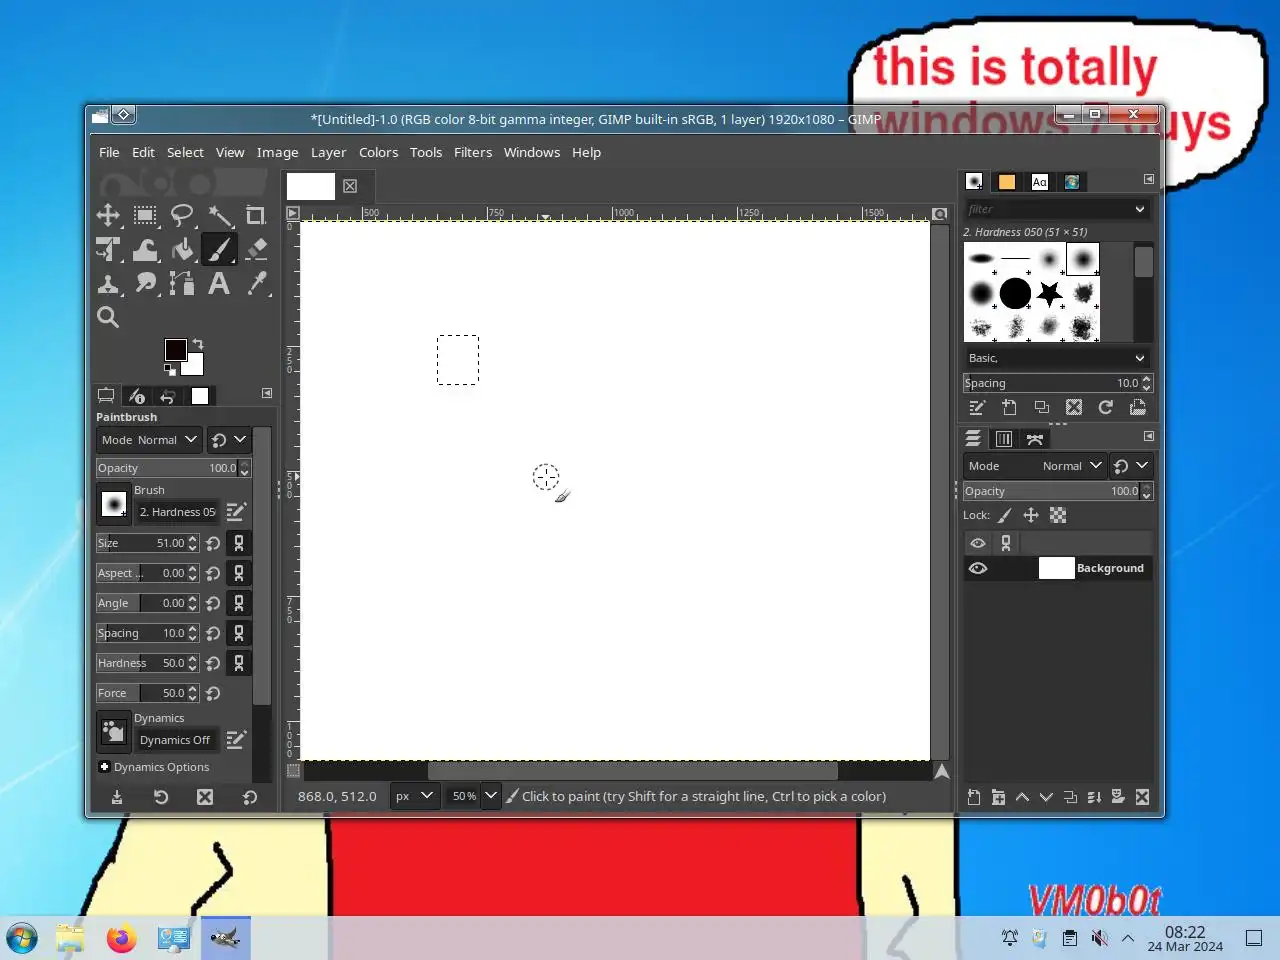
Task: Select the Paths tool
Action: [x=182, y=284]
